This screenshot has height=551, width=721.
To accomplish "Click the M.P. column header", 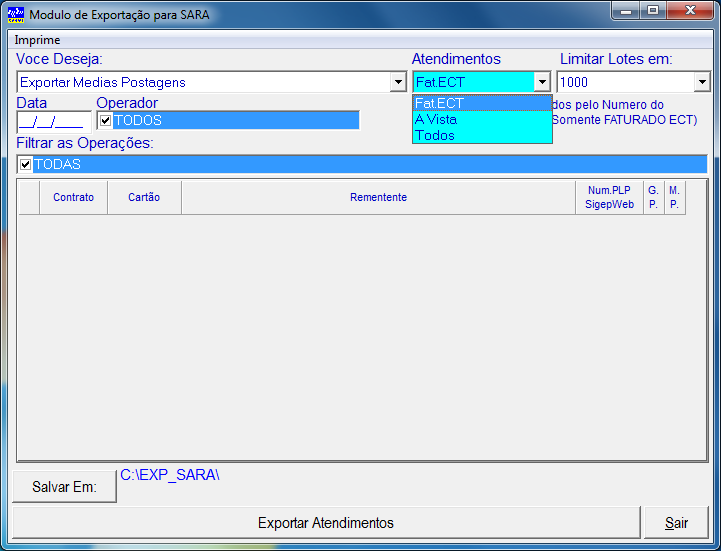I will (x=675, y=197).
